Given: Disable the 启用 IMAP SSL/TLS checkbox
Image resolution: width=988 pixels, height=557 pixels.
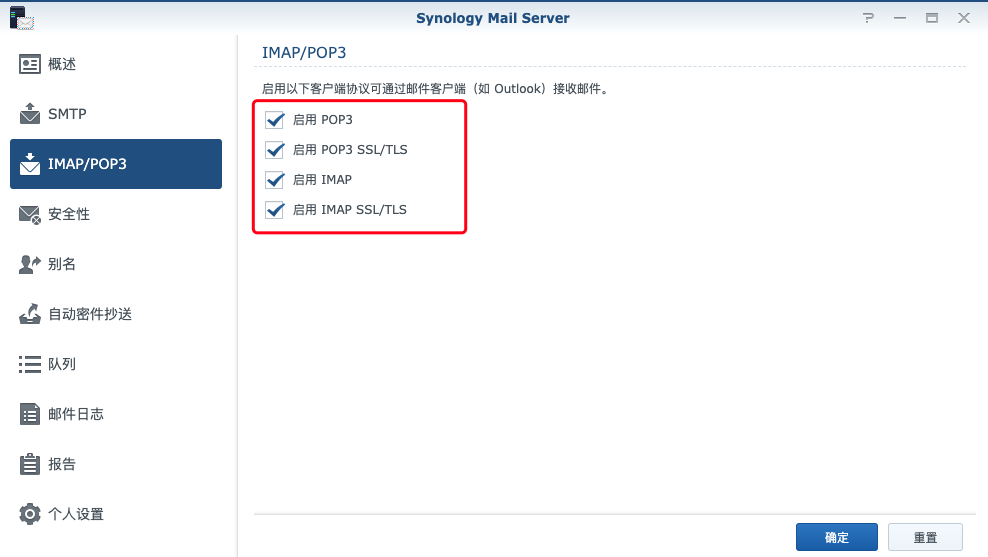Looking at the screenshot, I should point(275,210).
